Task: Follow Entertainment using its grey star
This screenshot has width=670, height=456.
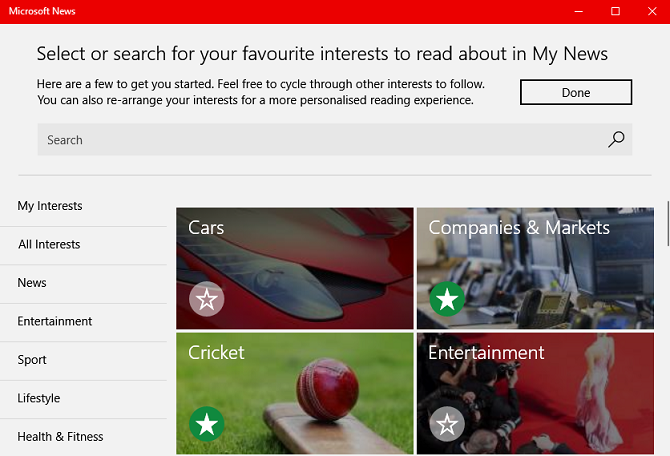Action: point(447,424)
